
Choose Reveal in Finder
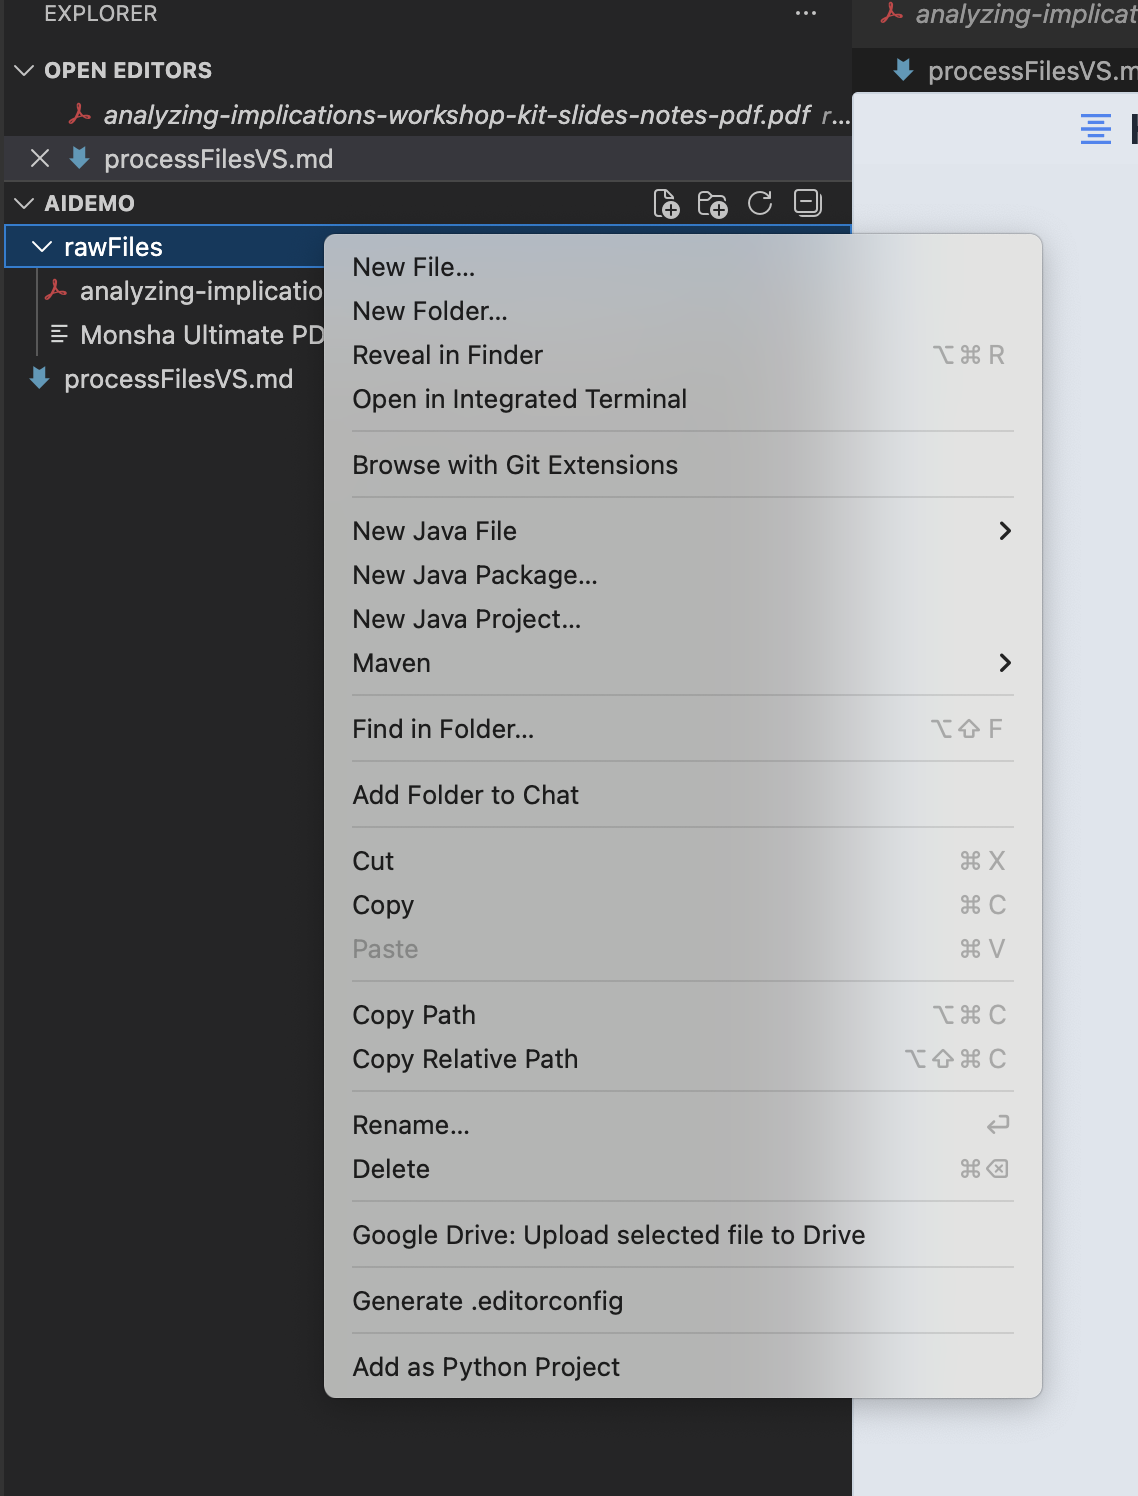point(447,354)
